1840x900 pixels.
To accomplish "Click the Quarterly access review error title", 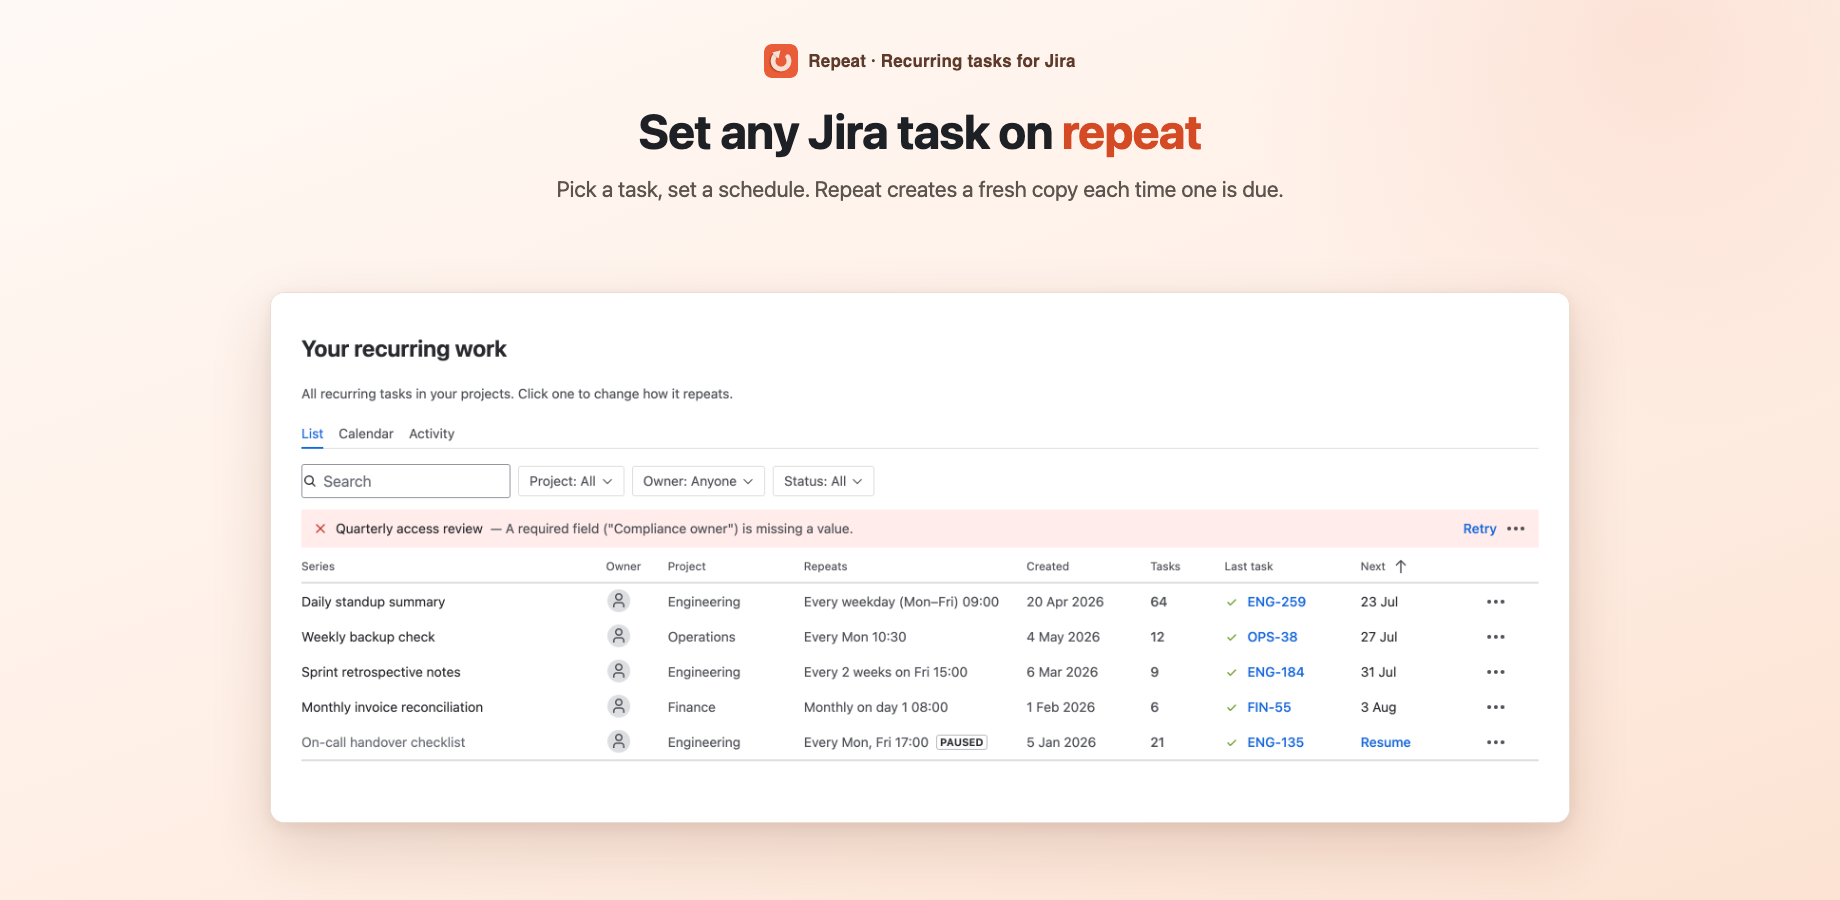I will [x=409, y=529].
